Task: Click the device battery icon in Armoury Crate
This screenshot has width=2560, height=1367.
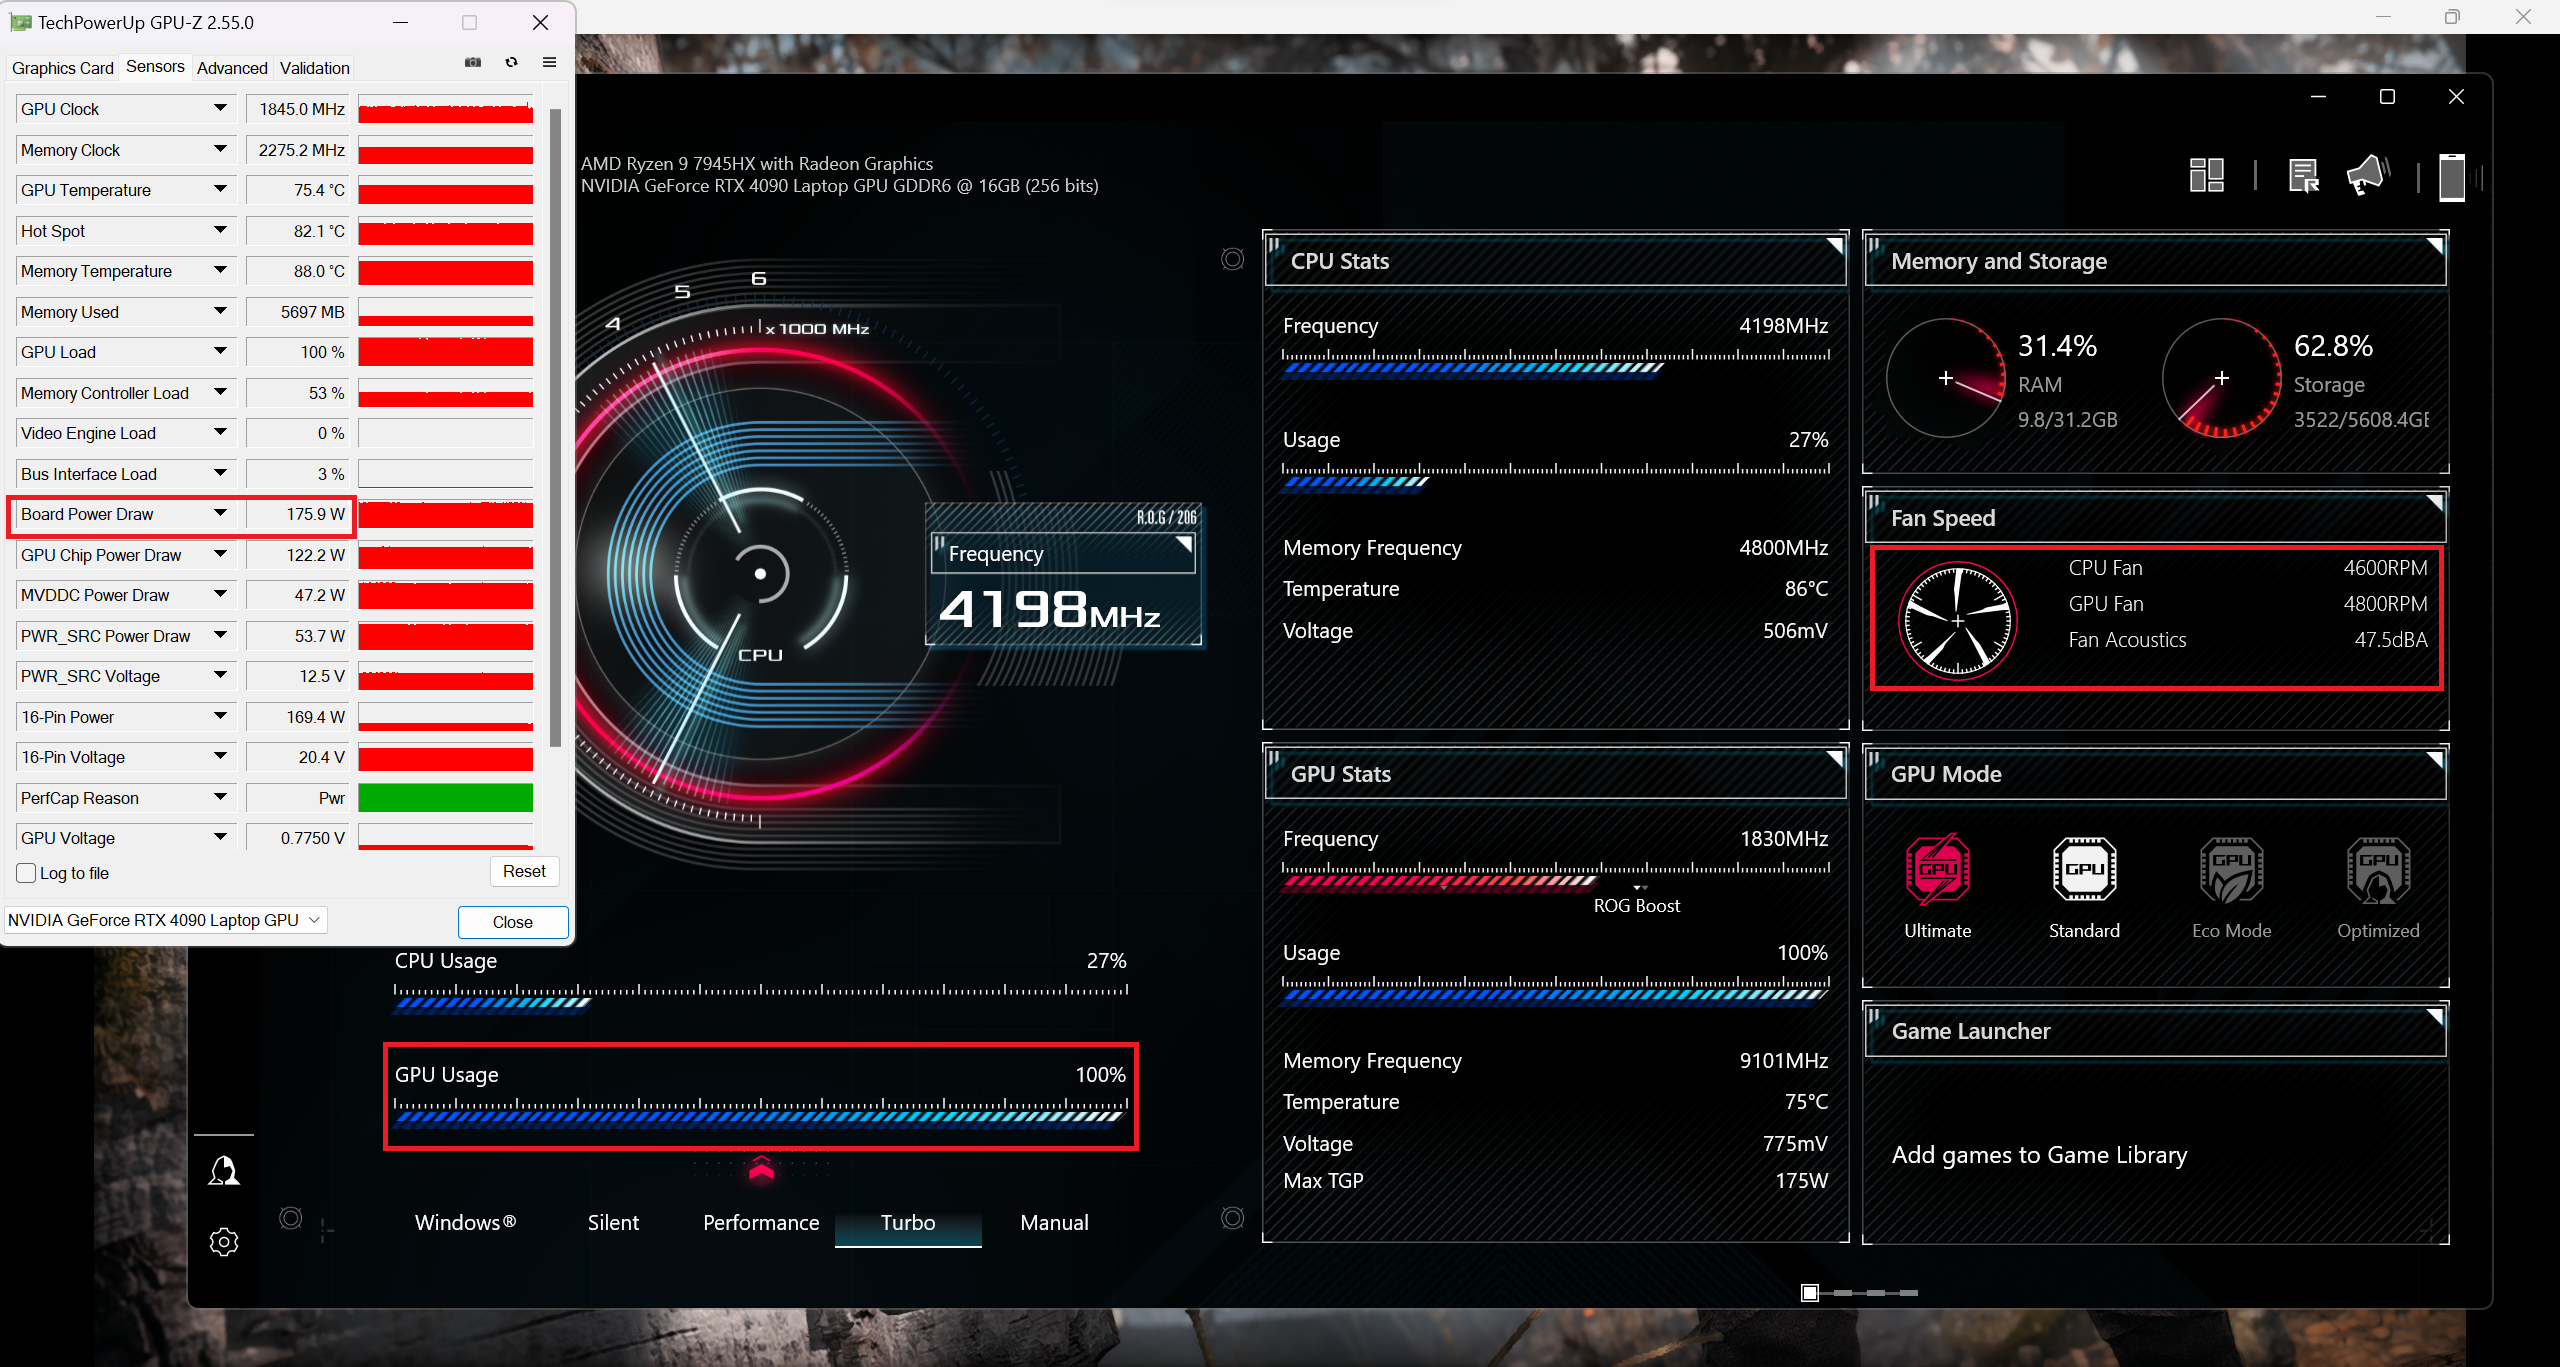Action: [2452, 177]
